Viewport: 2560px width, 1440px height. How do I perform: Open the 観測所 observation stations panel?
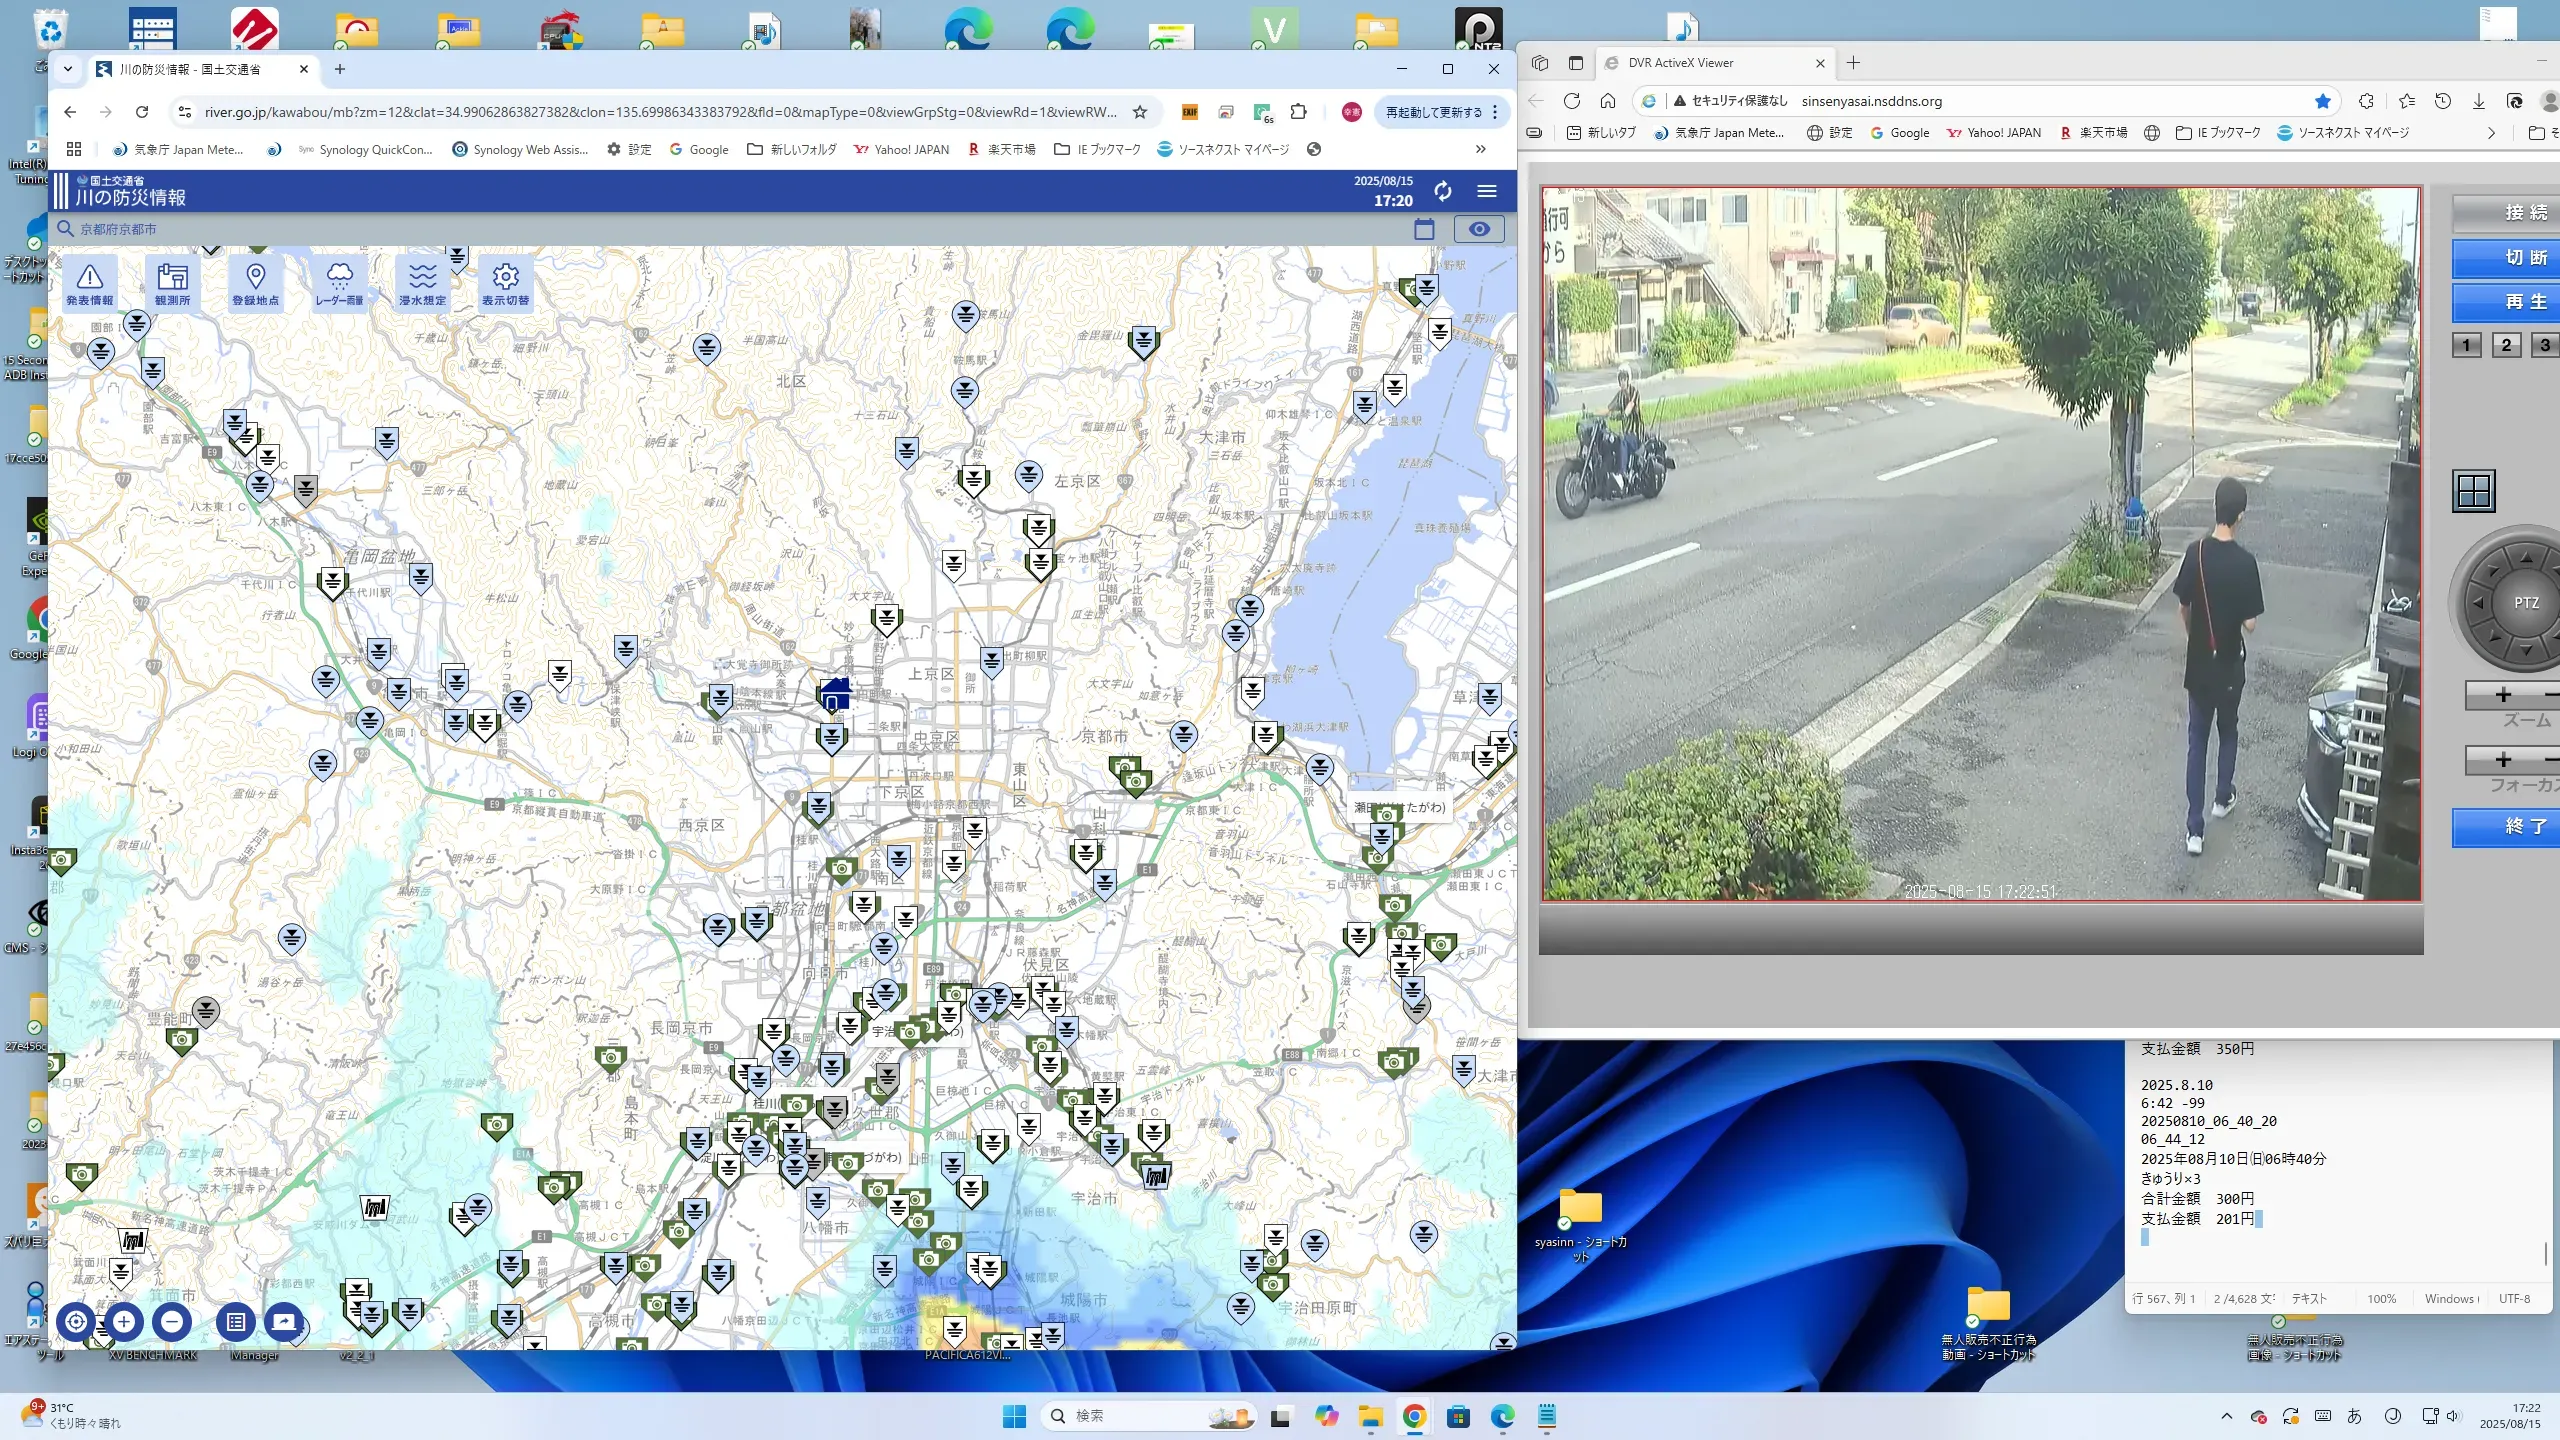click(x=172, y=283)
